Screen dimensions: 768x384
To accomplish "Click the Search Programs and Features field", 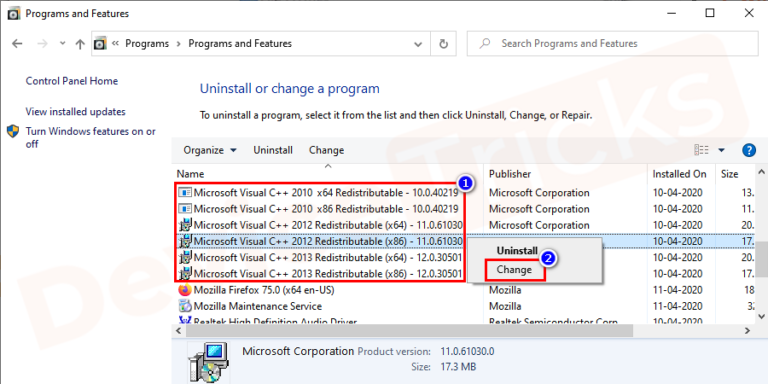I will [612, 44].
